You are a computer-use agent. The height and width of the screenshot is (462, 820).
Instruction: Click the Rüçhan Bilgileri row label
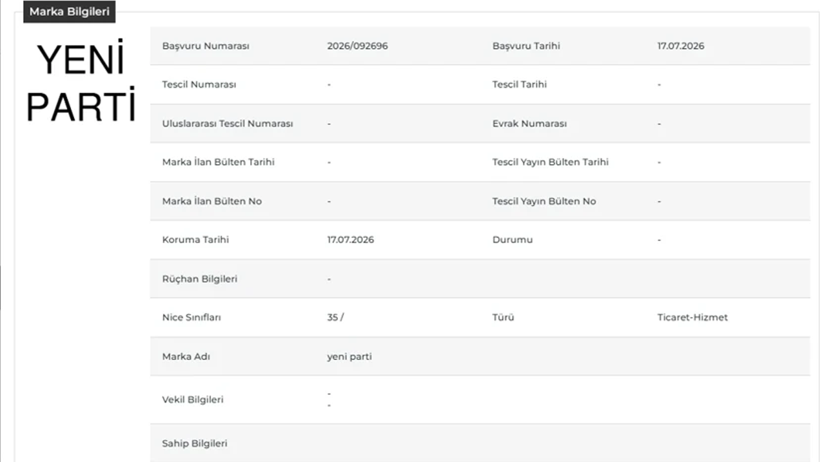point(199,279)
